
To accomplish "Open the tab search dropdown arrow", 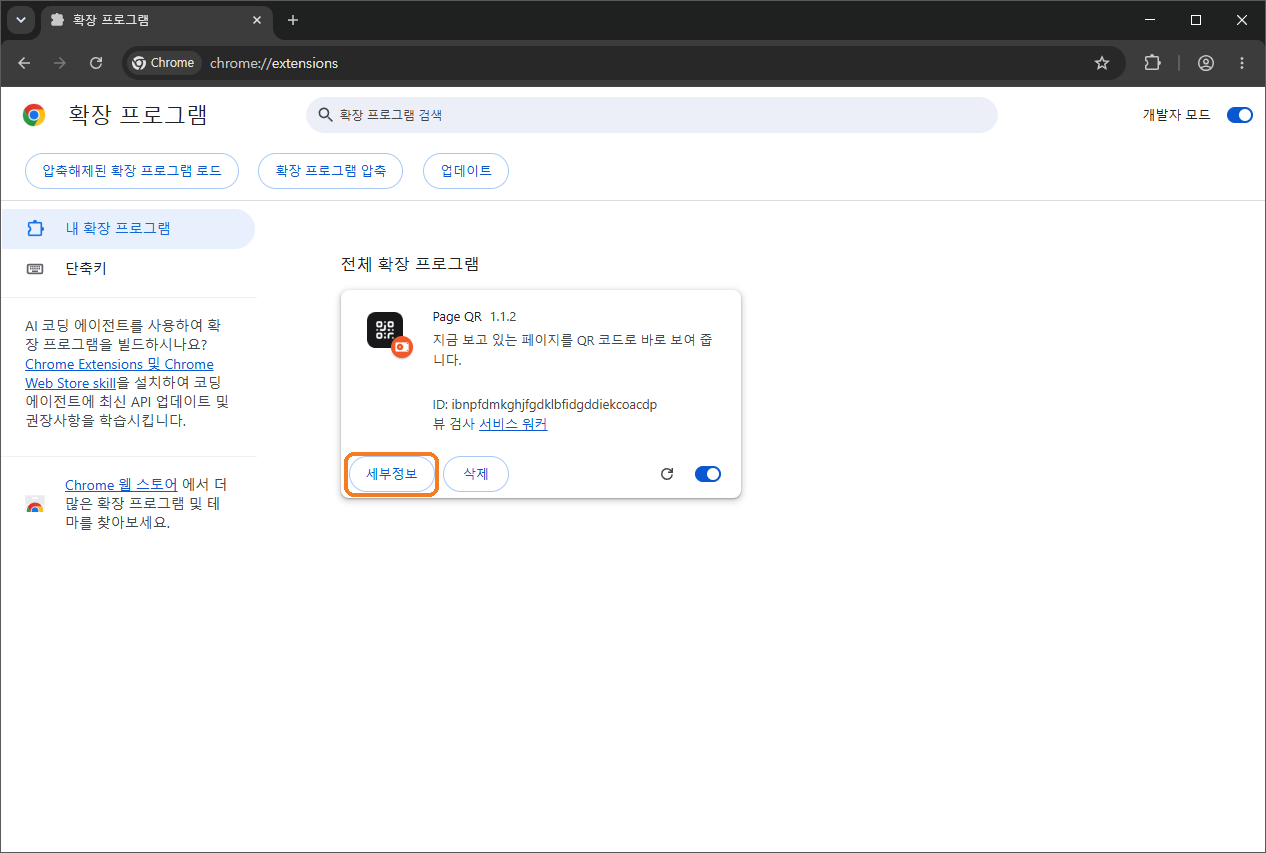I will coord(21,20).
